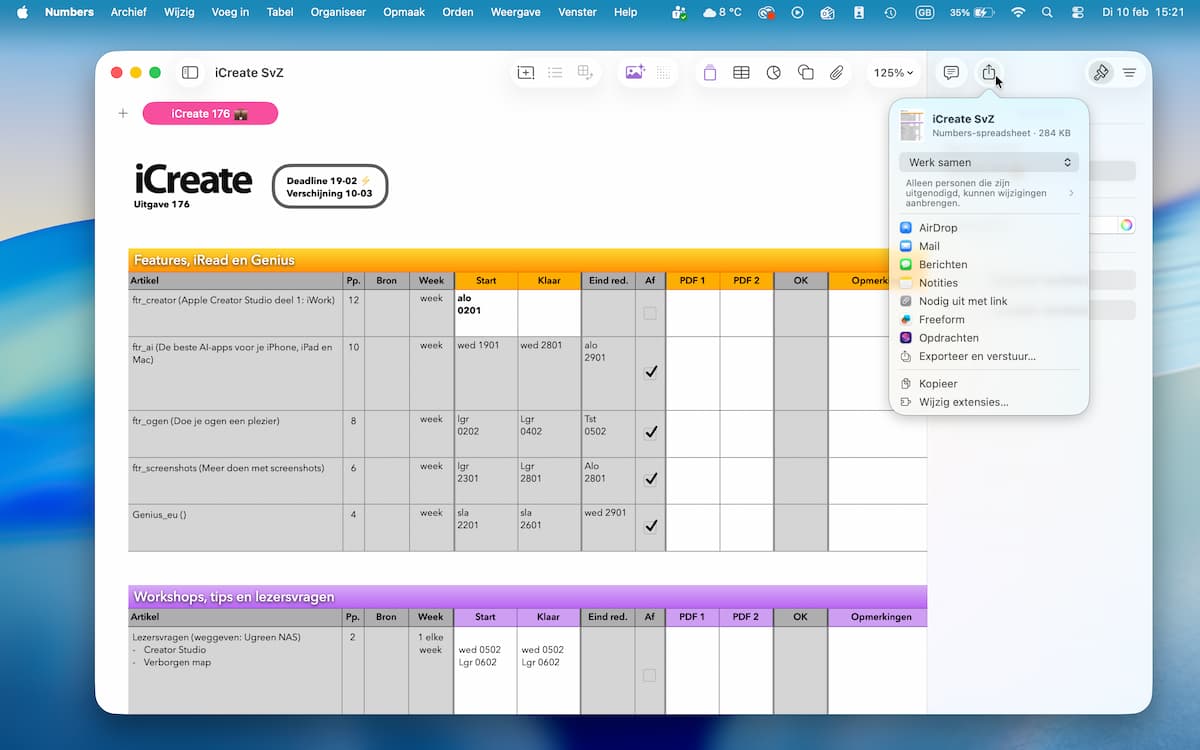The height and width of the screenshot is (750, 1200).
Task: Expand the share permissions chevron
Action: (x=1071, y=193)
